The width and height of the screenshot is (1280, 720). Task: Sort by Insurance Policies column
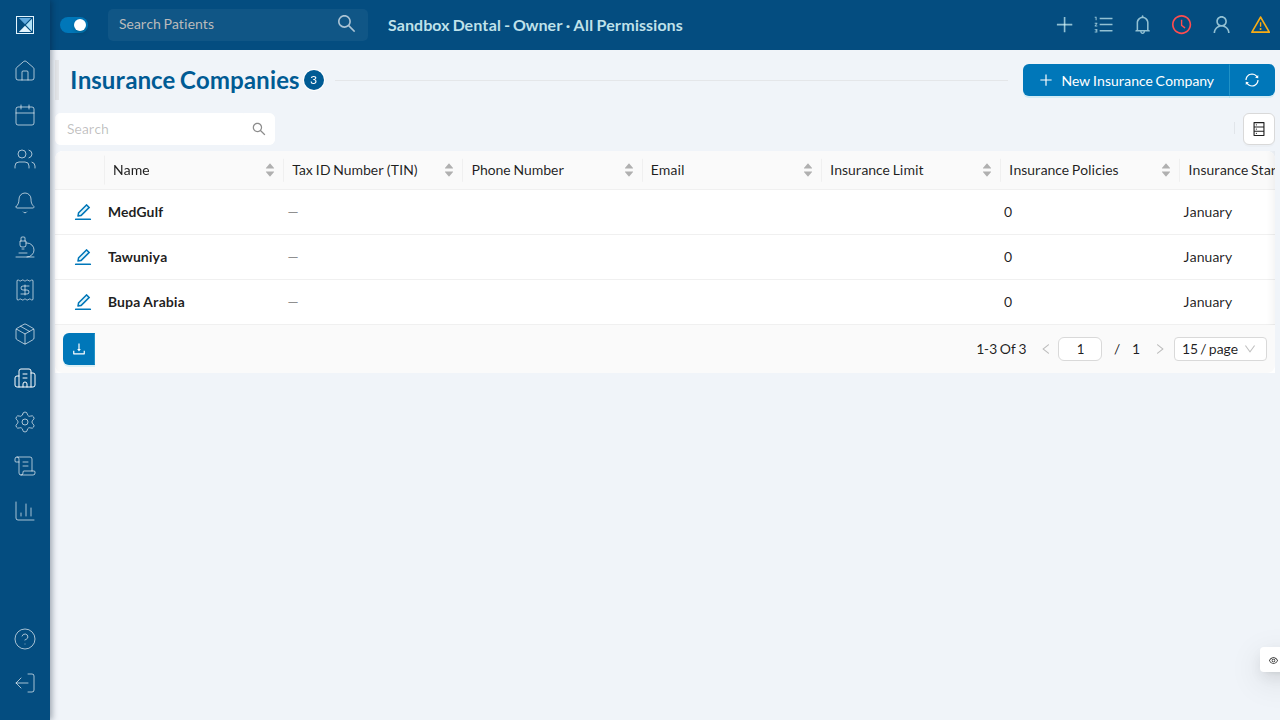[x=1165, y=170]
